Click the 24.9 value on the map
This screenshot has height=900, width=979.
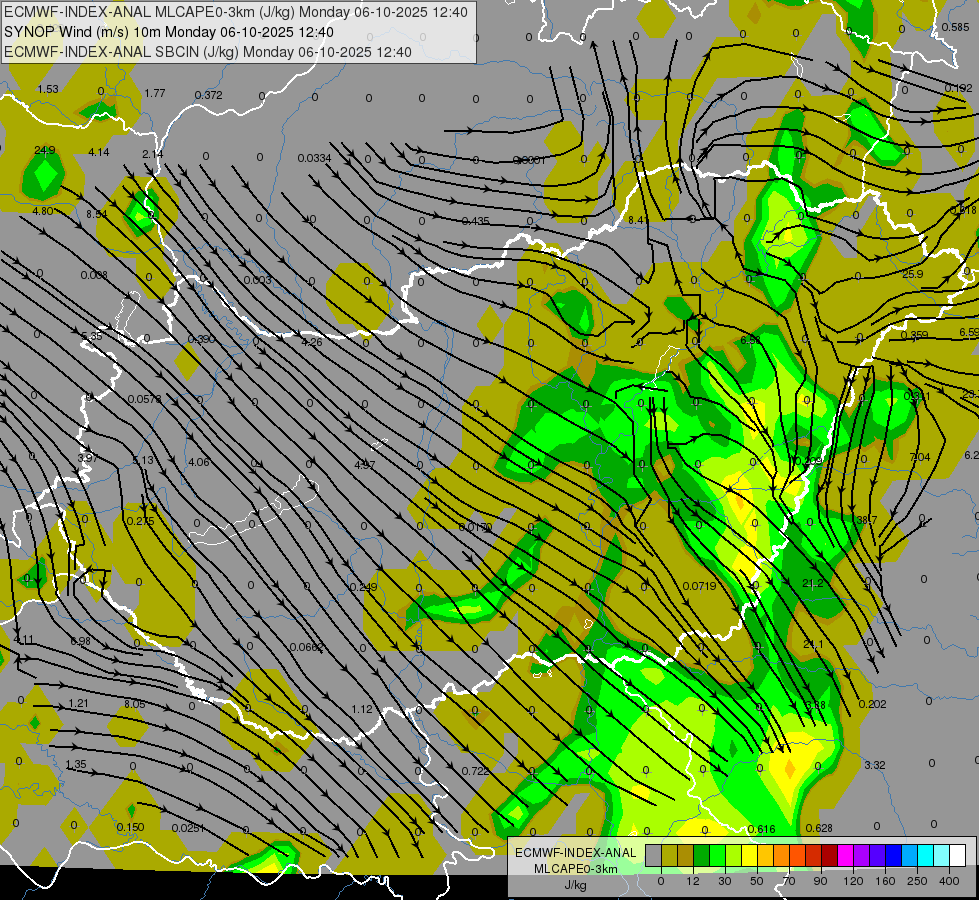[x=44, y=150]
